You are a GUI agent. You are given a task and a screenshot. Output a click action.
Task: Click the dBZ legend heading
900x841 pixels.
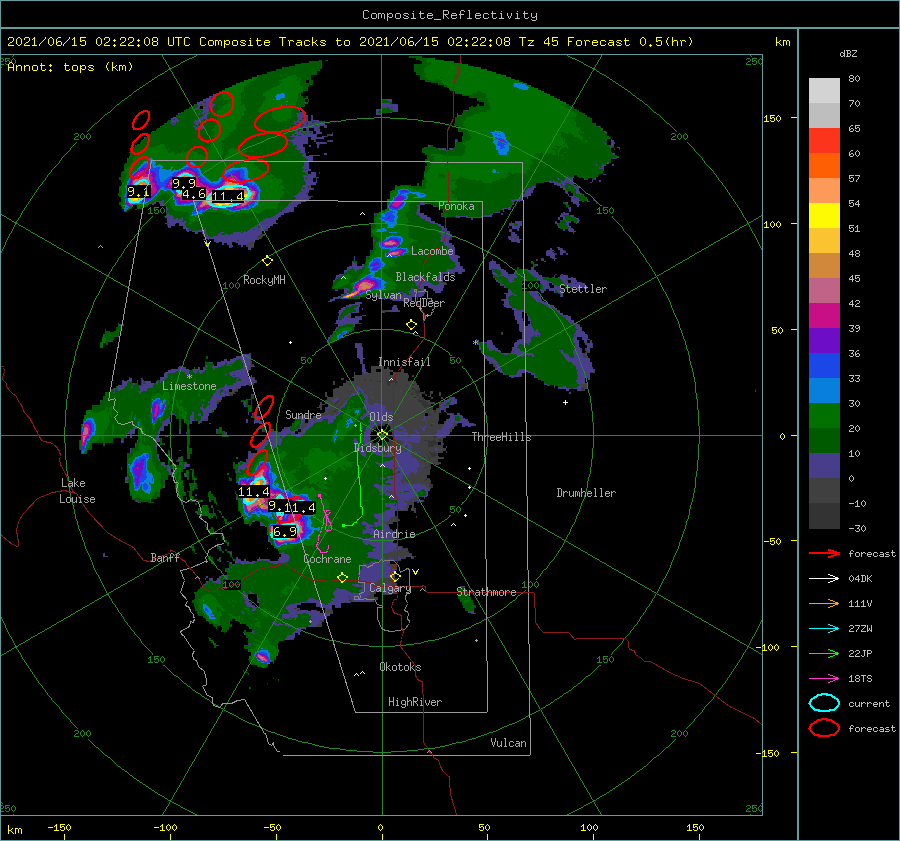click(848, 53)
